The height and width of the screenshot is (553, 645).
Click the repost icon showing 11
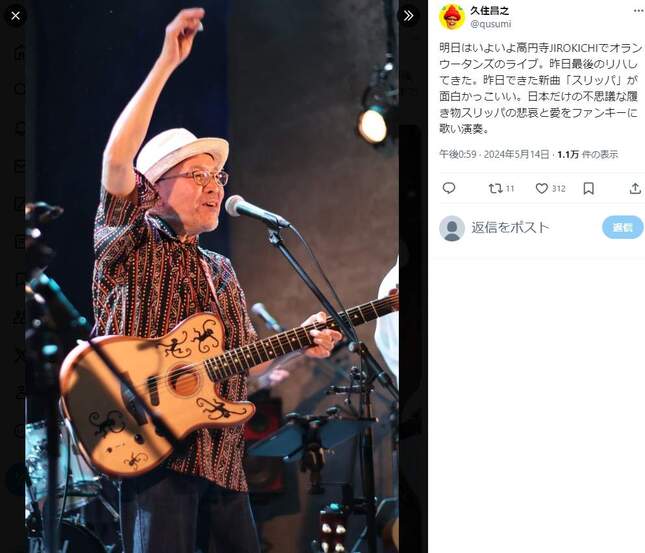coord(501,188)
